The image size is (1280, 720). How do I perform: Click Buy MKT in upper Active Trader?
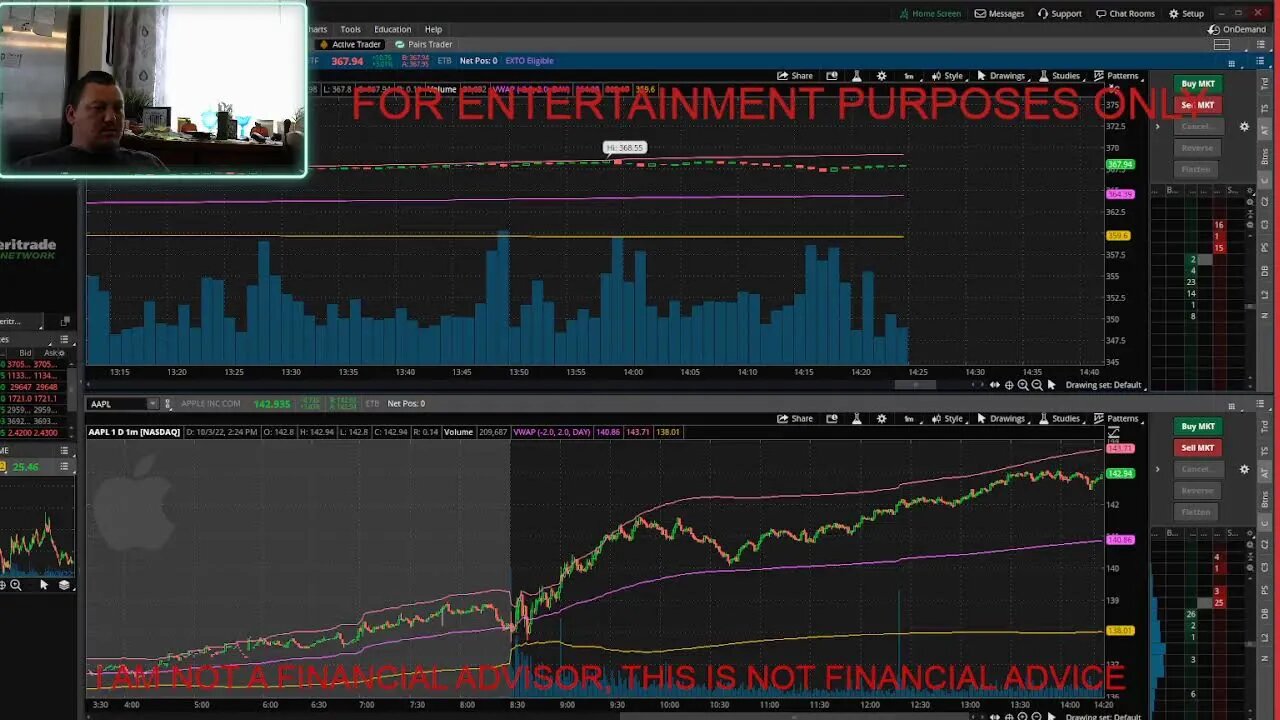(1197, 84)
